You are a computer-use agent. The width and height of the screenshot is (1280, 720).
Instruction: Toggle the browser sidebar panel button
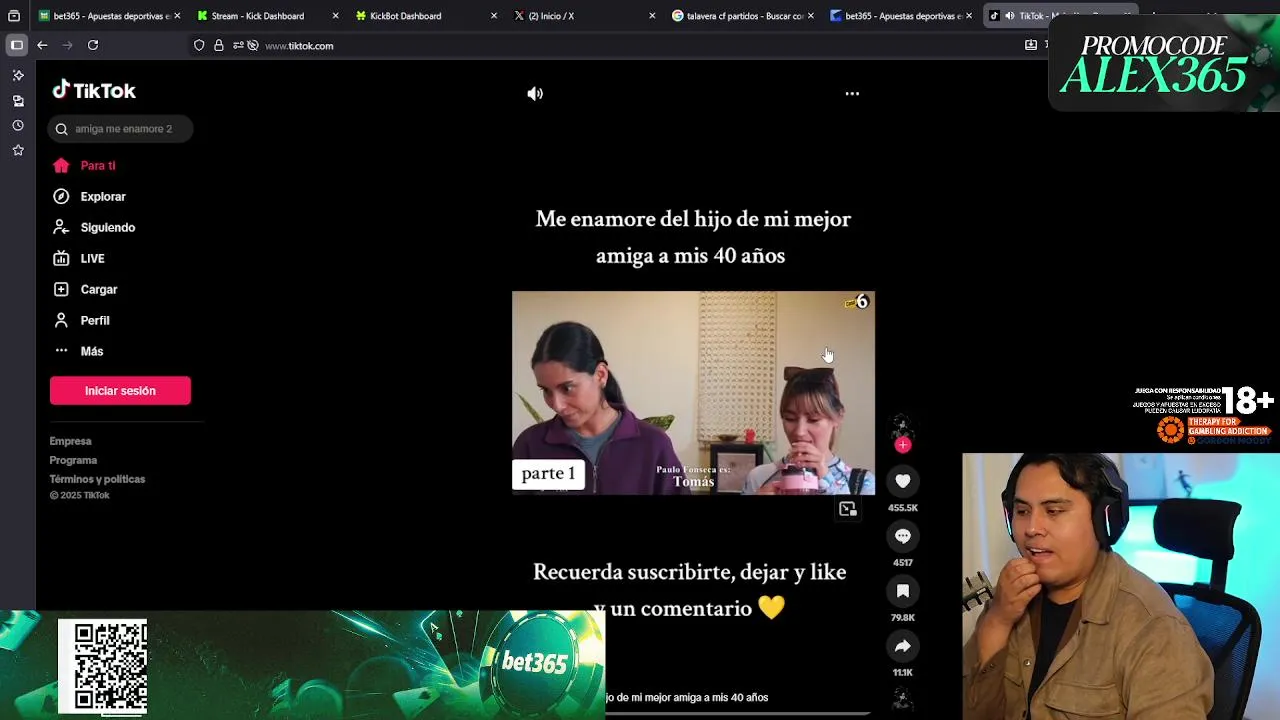click(x=17, y=45)
